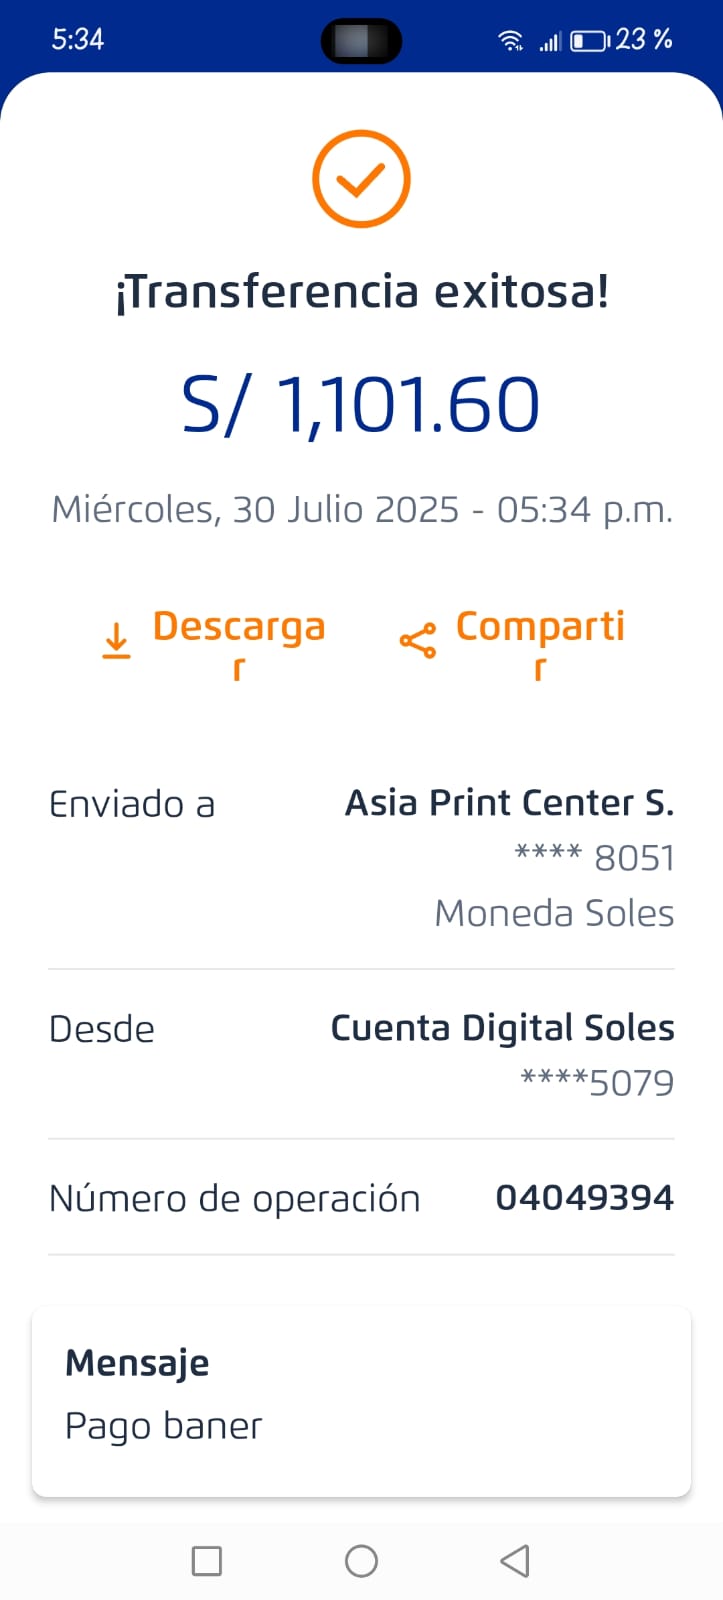
Task: Tap the Descargar button label
Action: 239,629
